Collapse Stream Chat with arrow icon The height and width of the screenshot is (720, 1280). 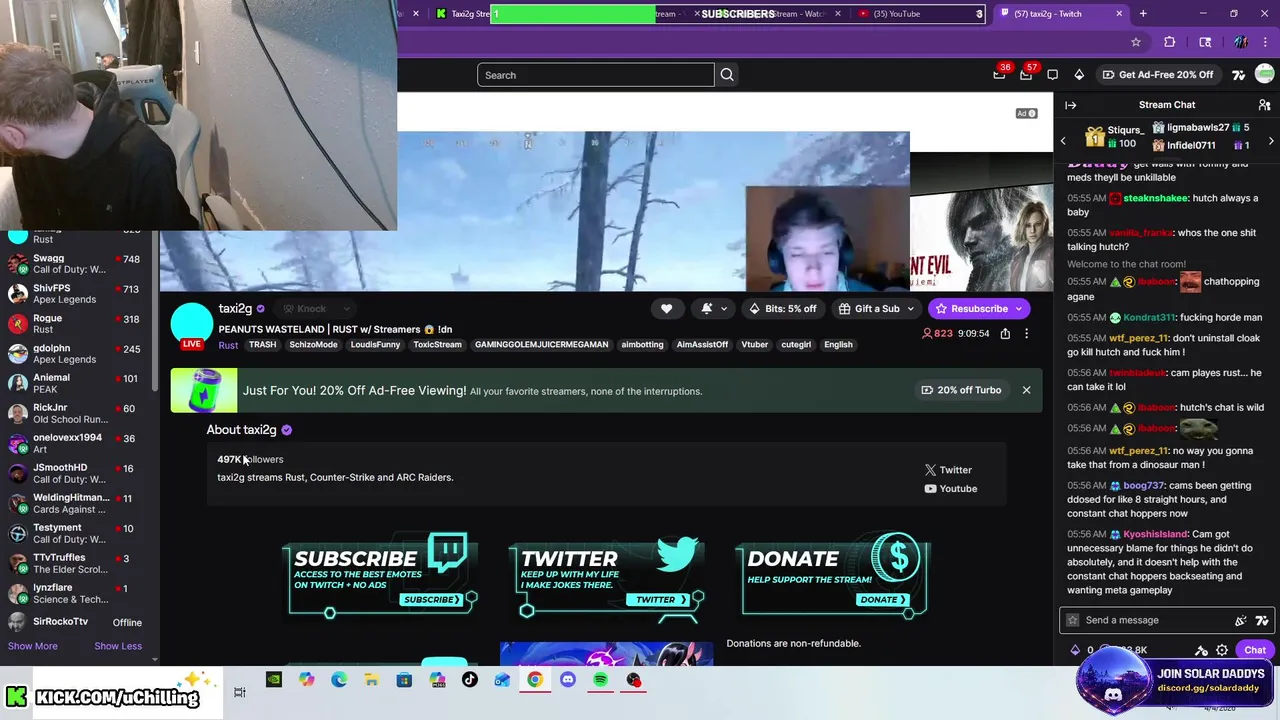1071,105
